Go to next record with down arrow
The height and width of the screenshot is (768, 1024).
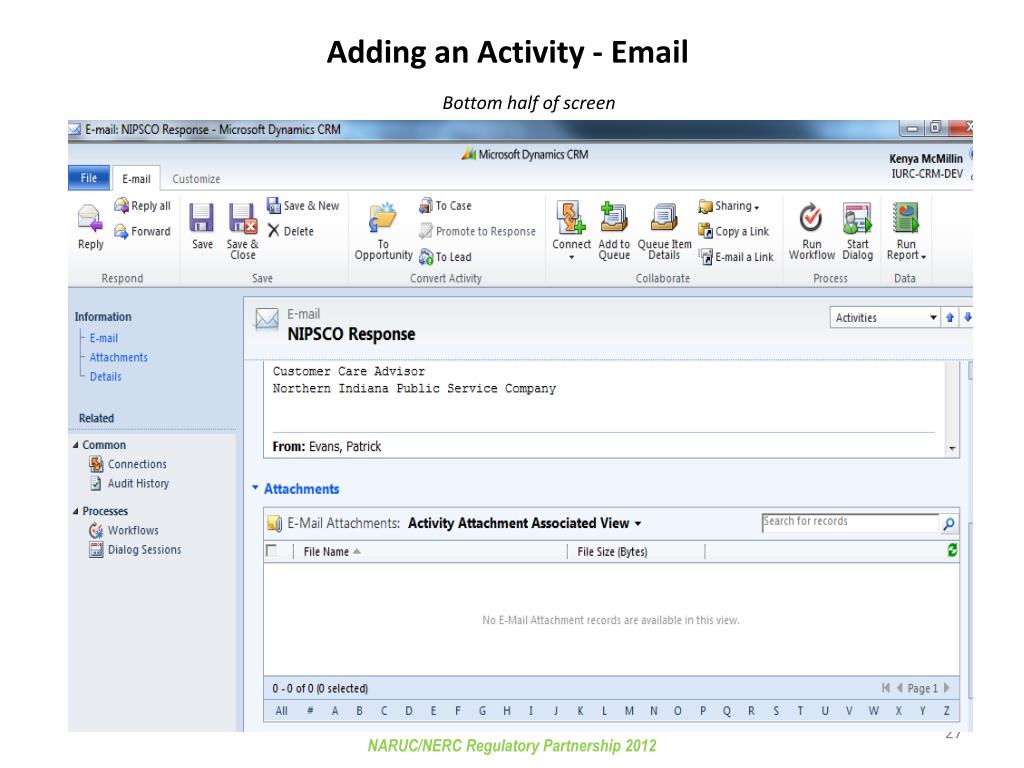point(968,317)
